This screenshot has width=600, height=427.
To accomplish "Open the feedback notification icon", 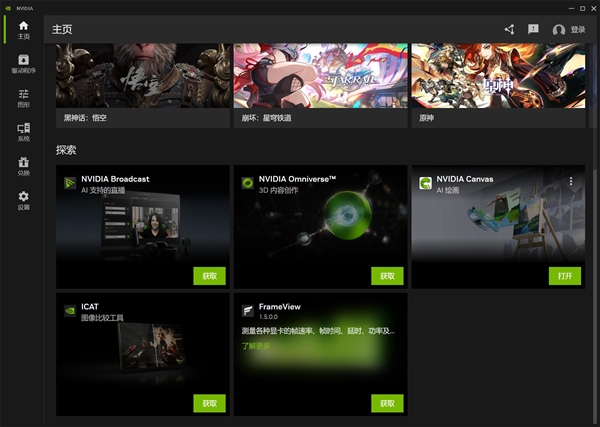I will [x=533, y=29].
